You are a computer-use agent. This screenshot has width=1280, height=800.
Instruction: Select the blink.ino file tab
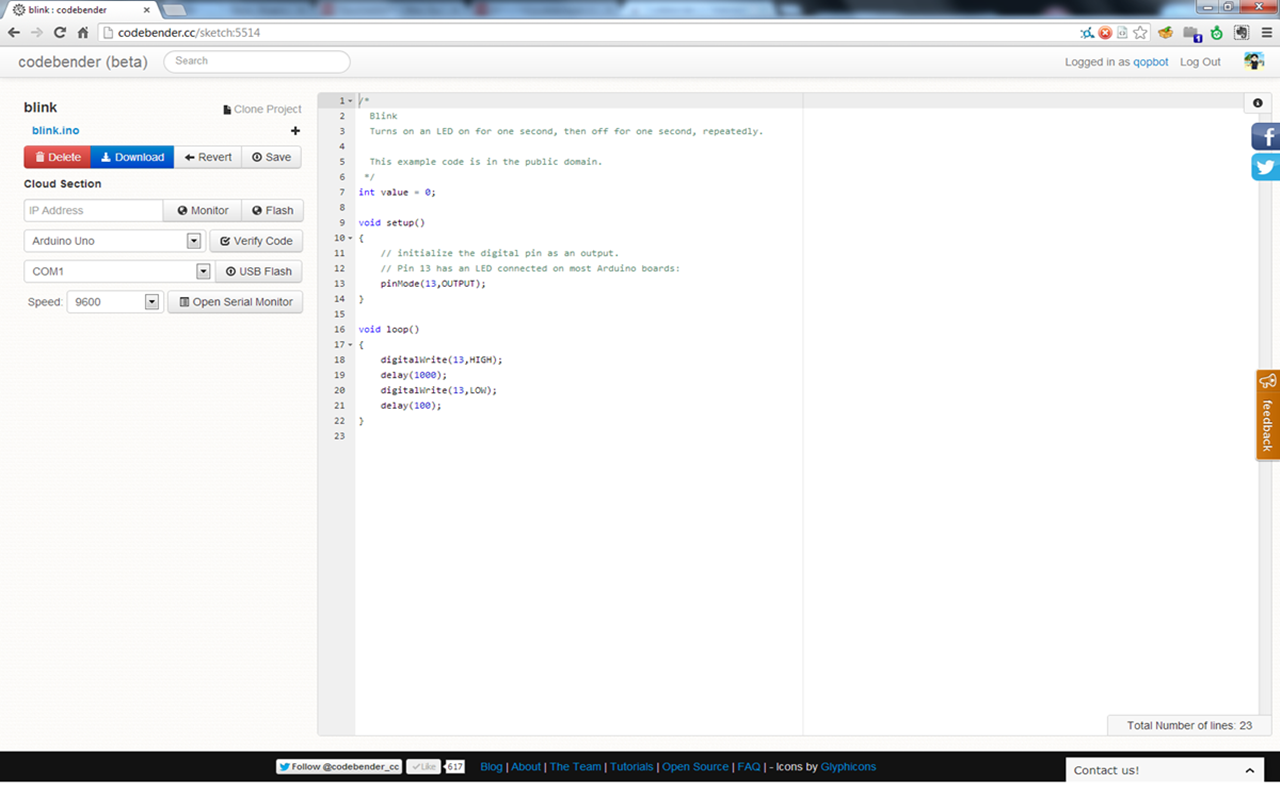(x=55, y=131)
